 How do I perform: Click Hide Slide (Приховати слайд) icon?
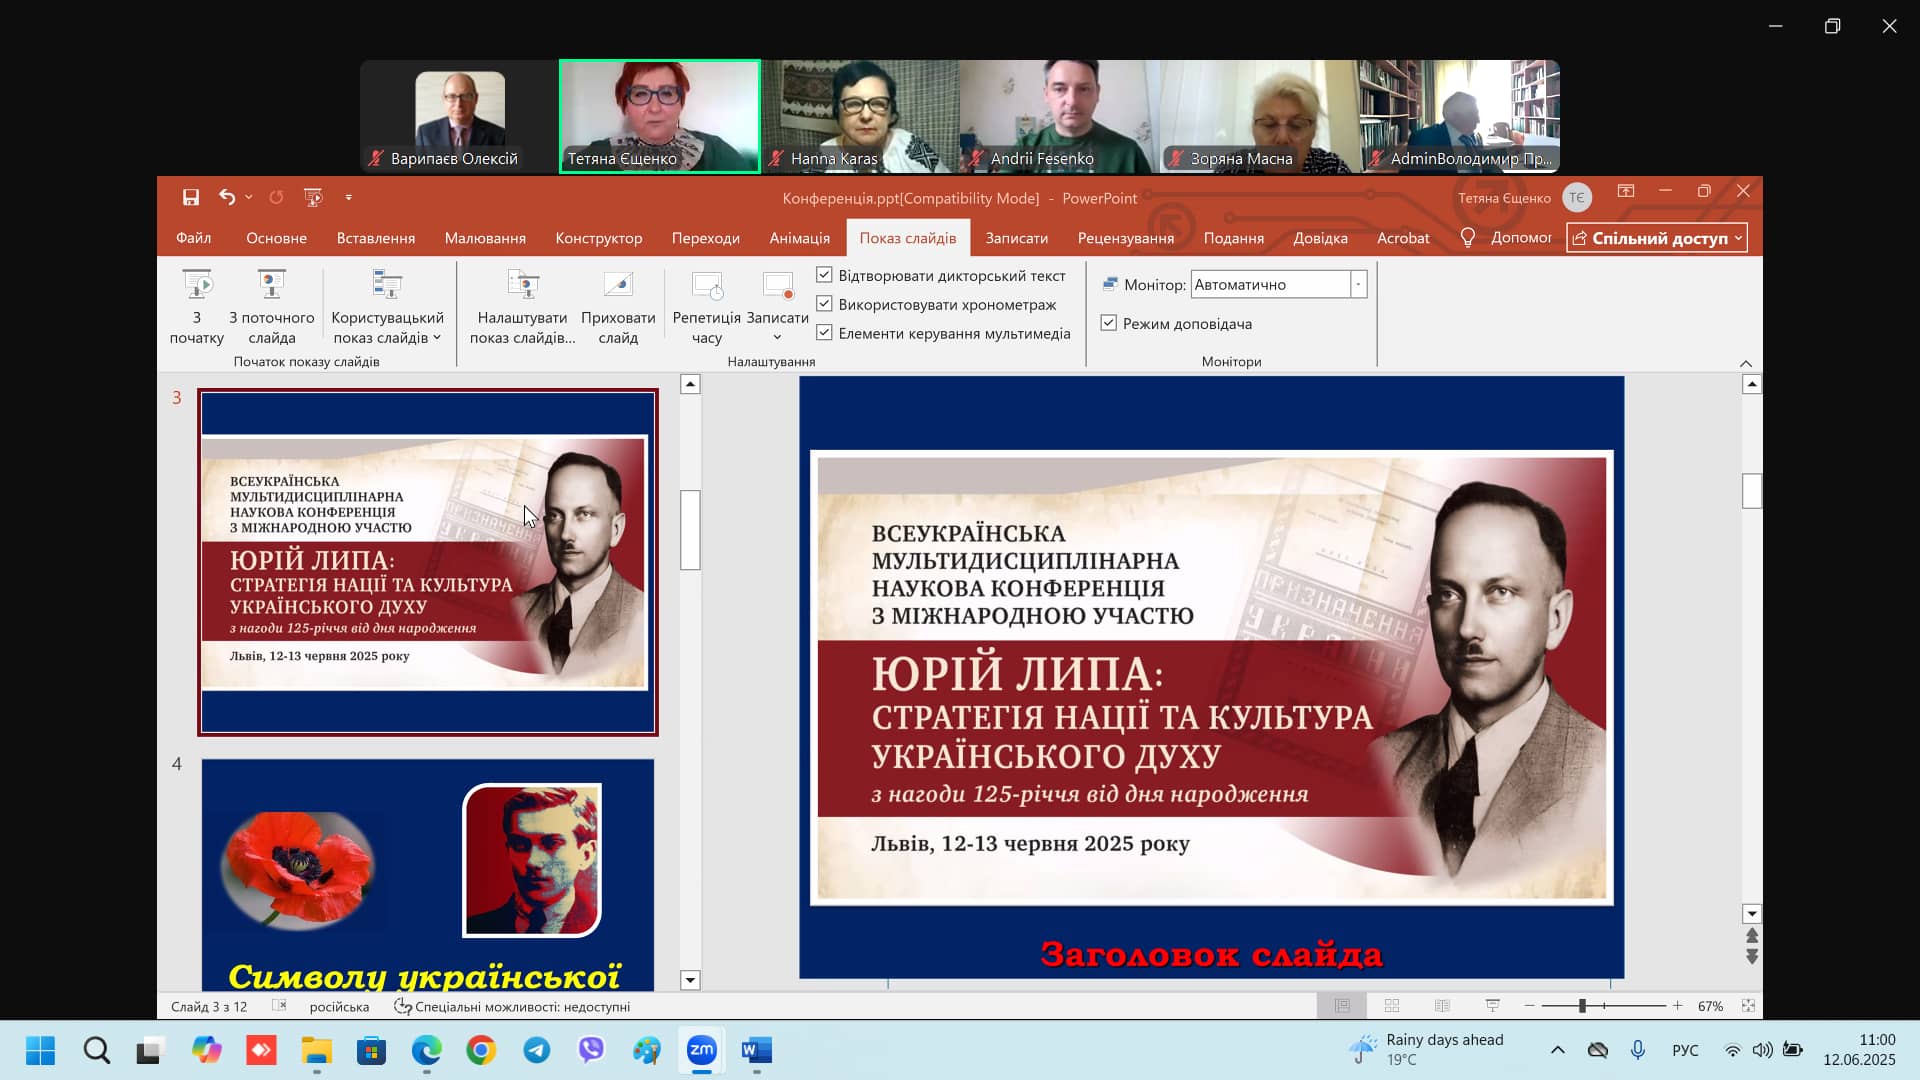[x=618, y=306]
